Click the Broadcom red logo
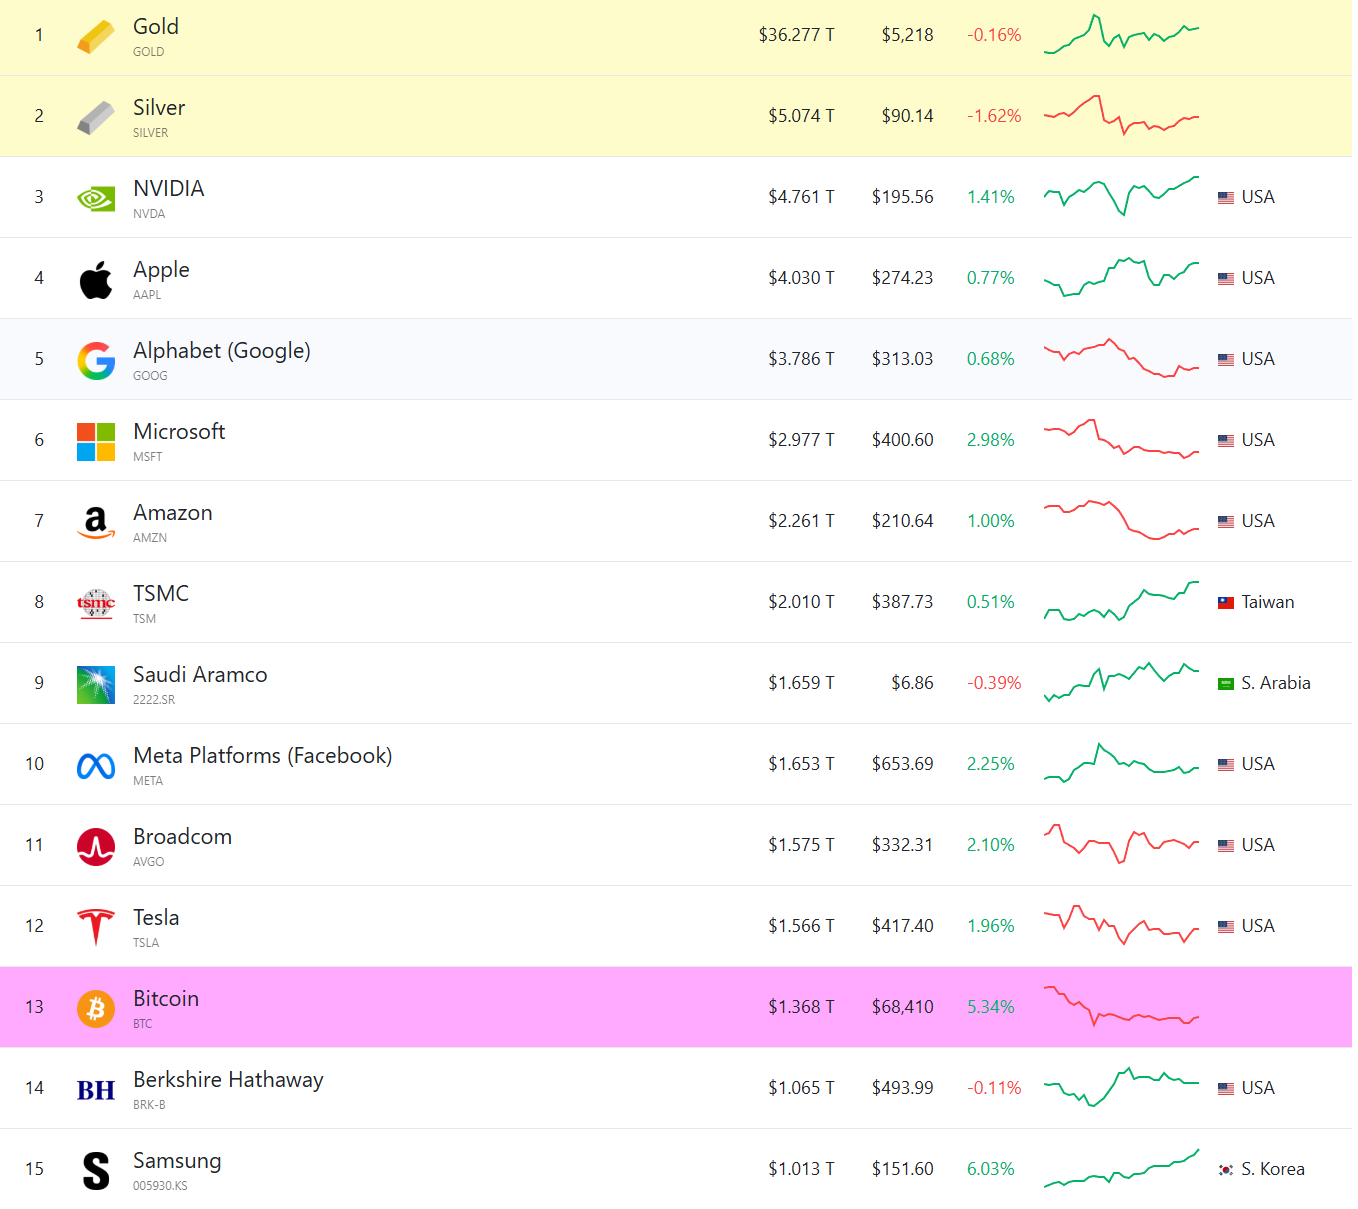The height and width of the screenshot is (1209, 1358). [x=96, y=846]
